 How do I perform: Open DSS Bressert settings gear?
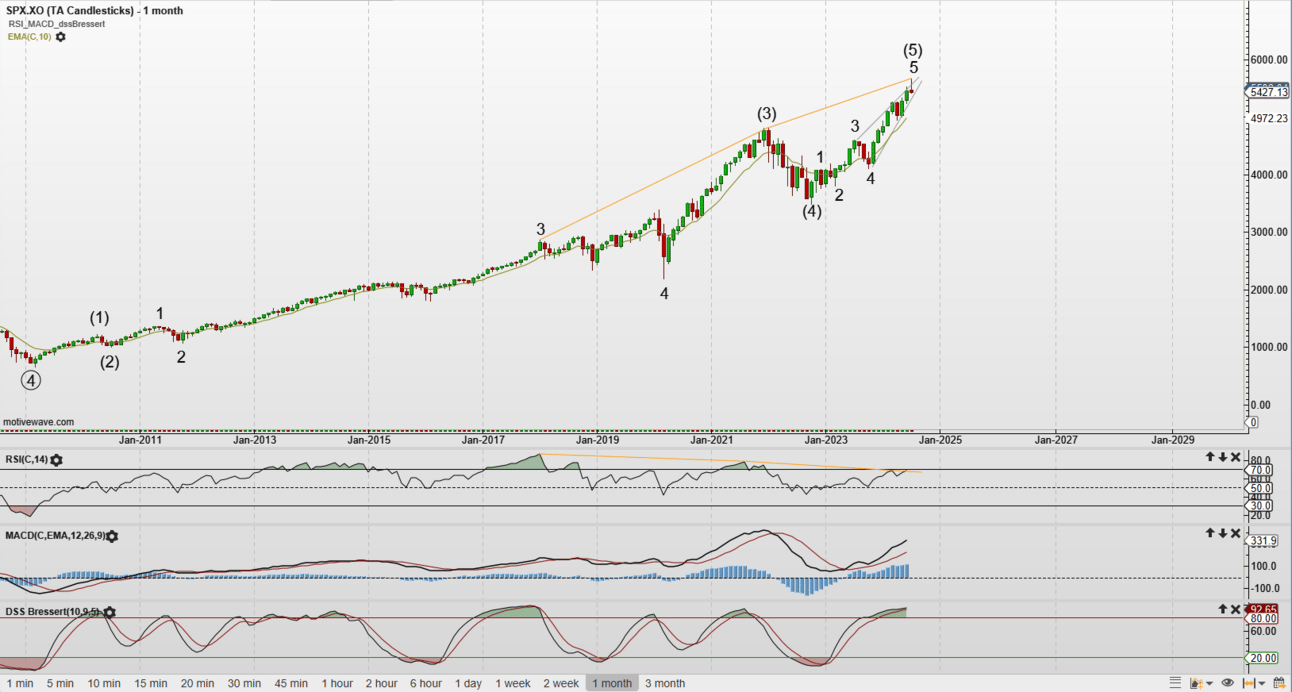point(109,612)
